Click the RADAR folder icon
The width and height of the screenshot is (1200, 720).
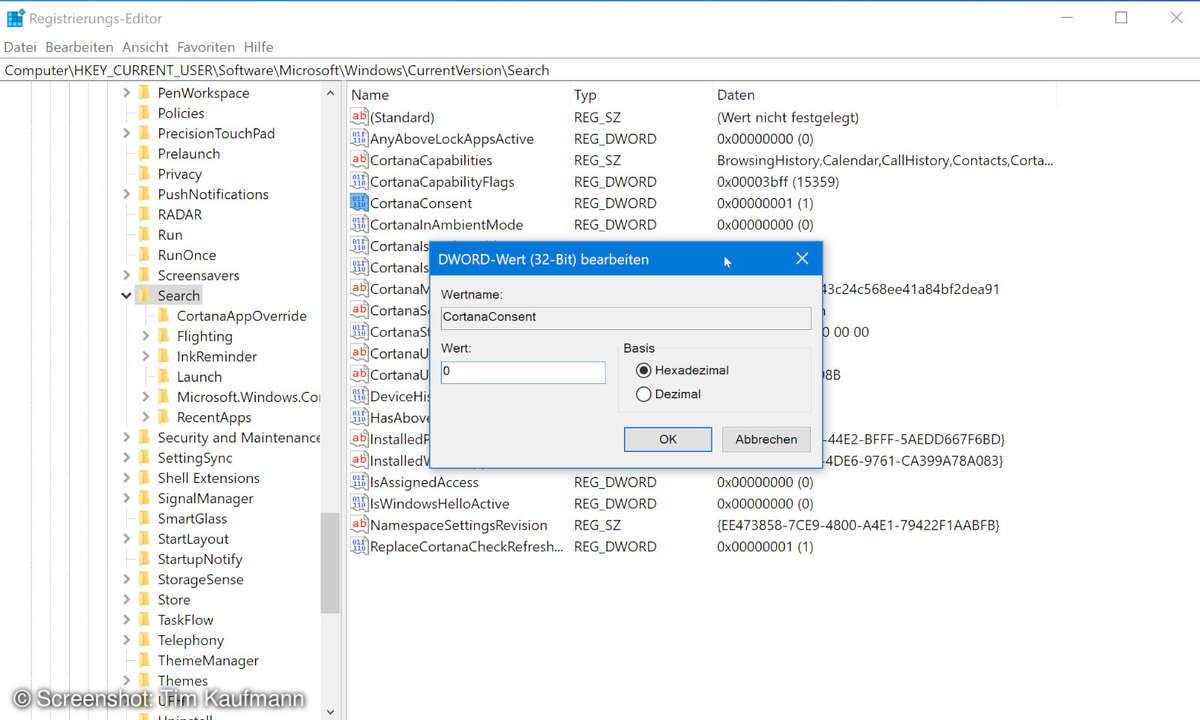pos(145,214)
